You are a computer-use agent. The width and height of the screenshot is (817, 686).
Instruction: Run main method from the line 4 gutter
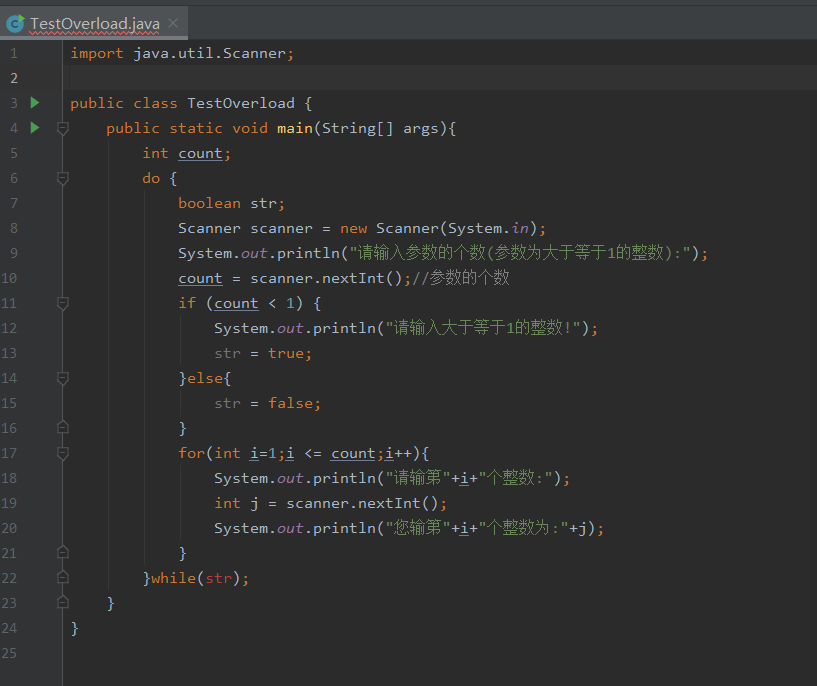click(35, 128)
